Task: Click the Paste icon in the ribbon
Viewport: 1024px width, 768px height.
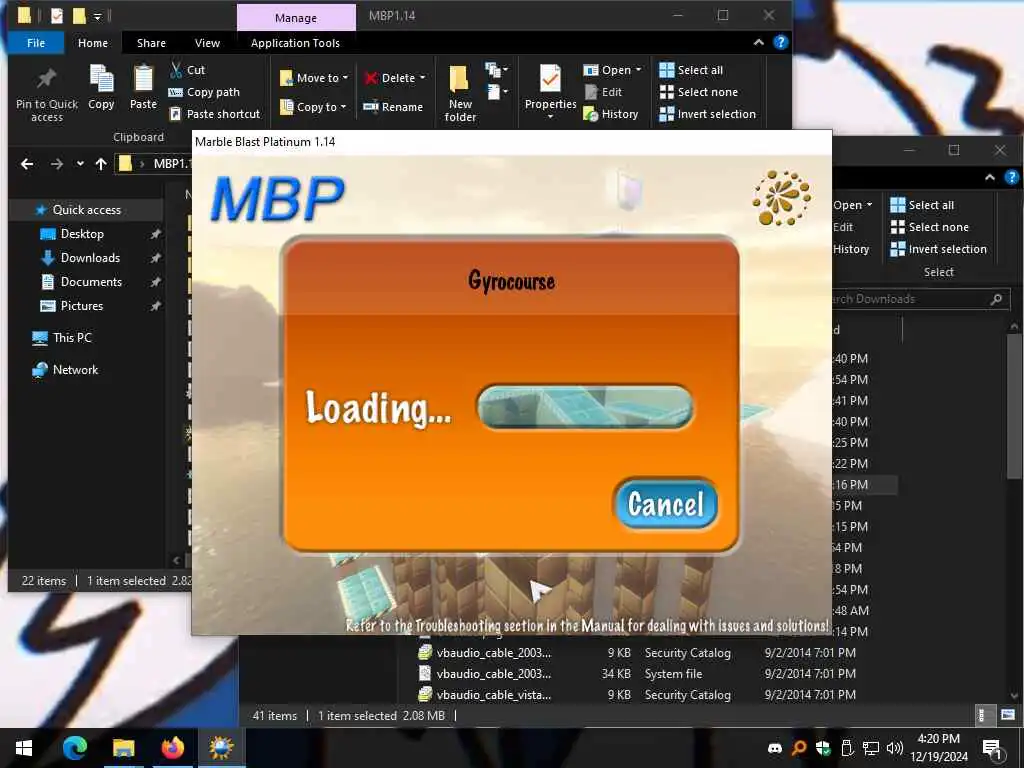Action: tap(143, 87)
